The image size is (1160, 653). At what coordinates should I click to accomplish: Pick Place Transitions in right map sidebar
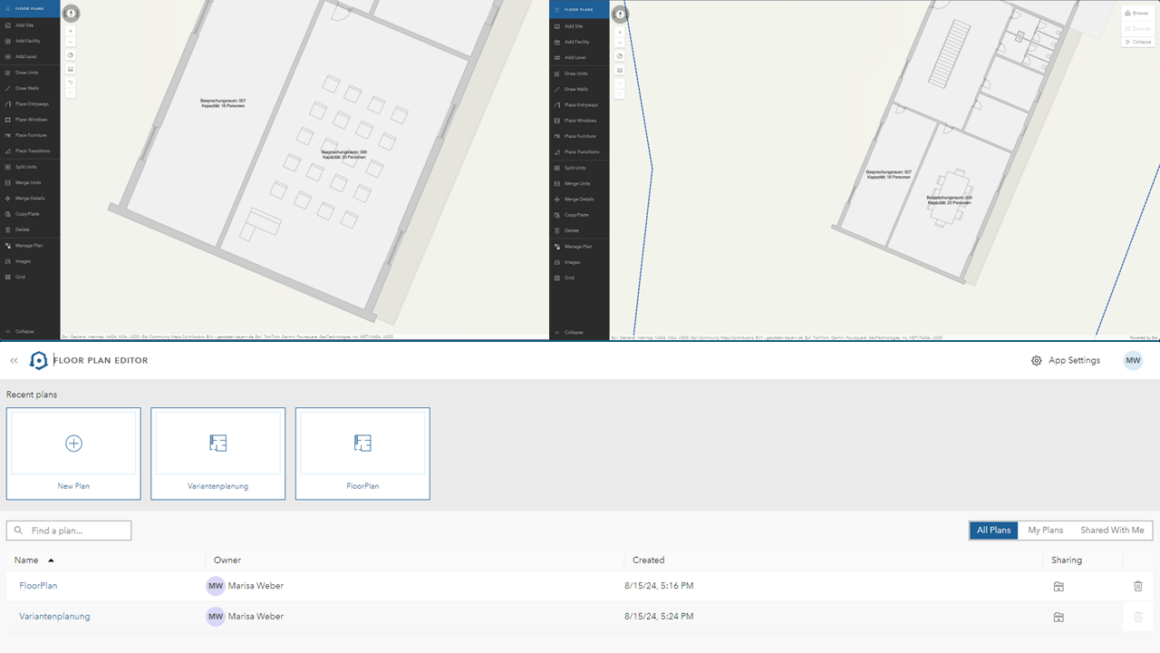[x=579, y=152]
